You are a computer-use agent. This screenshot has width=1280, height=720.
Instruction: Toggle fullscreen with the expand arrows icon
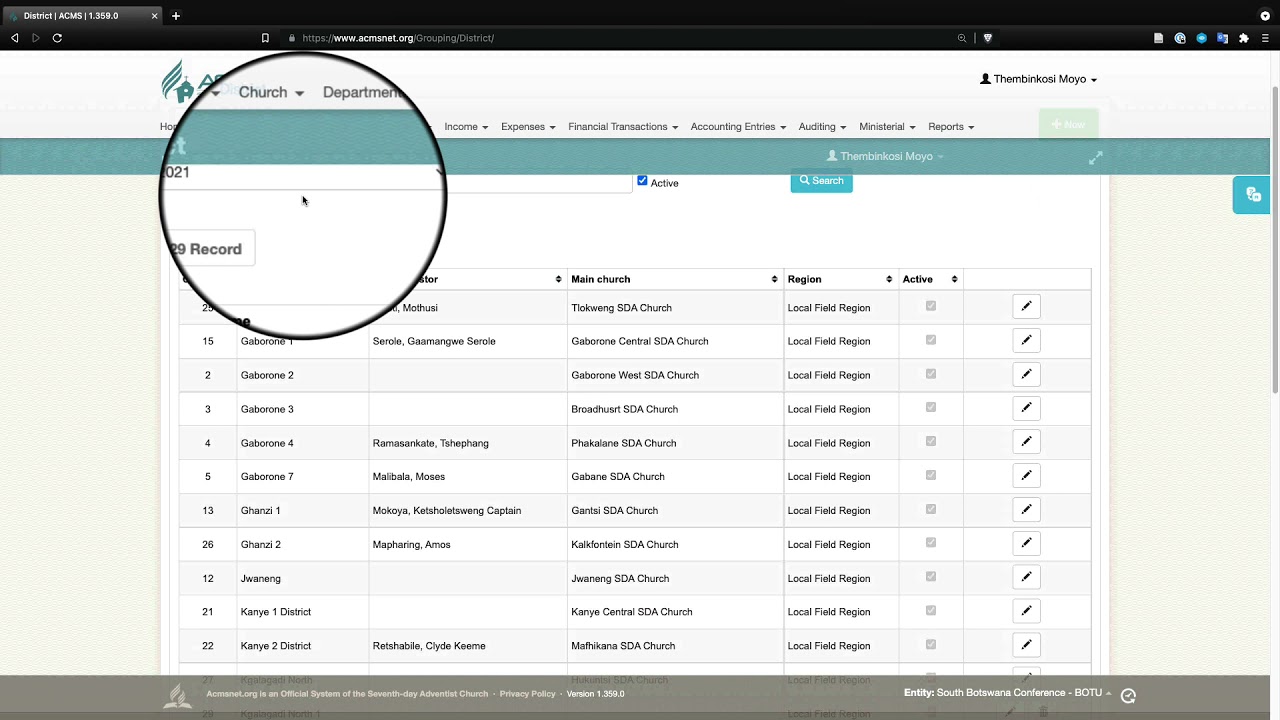(1096, 158)
